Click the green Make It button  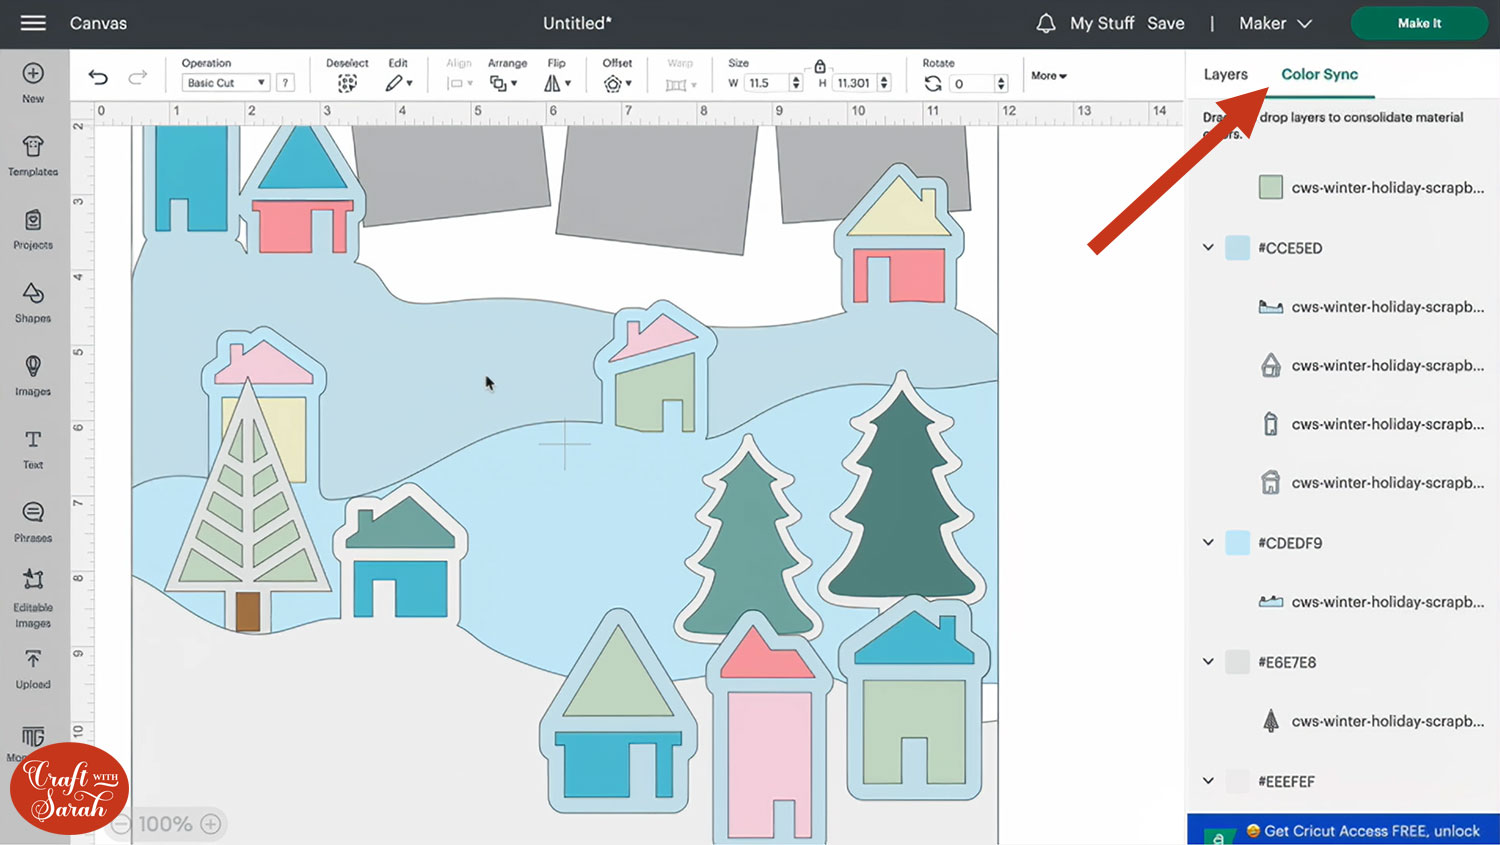tap(1418, 23)
